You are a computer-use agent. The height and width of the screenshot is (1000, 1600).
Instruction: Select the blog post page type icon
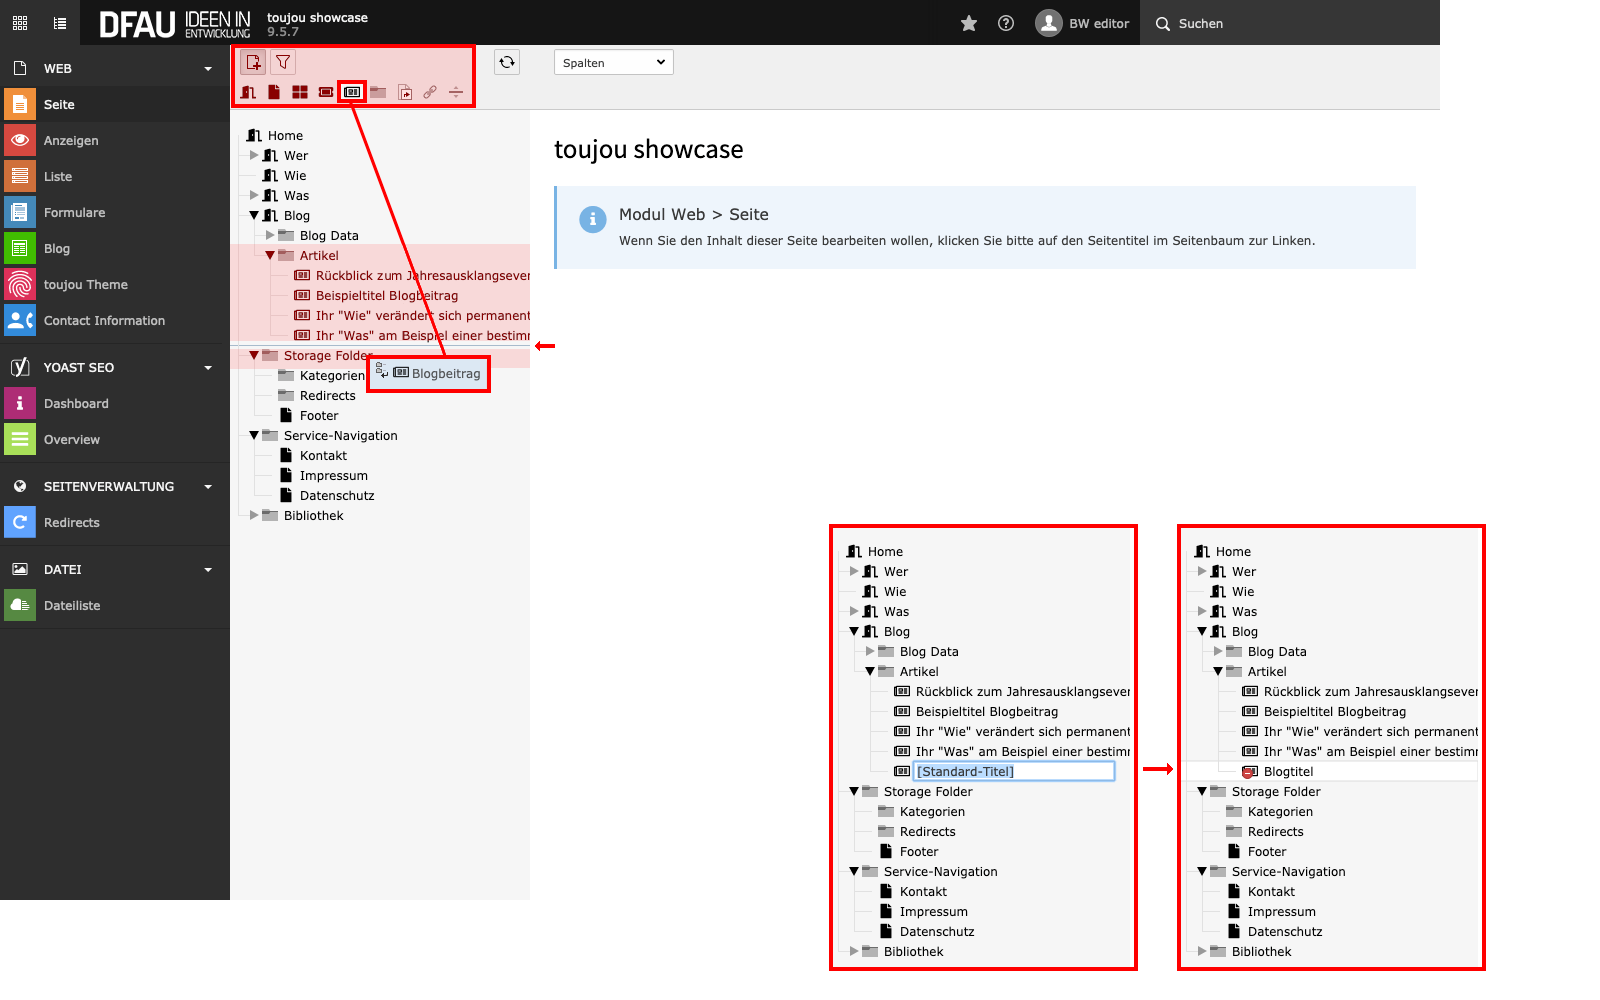point(352,92)
